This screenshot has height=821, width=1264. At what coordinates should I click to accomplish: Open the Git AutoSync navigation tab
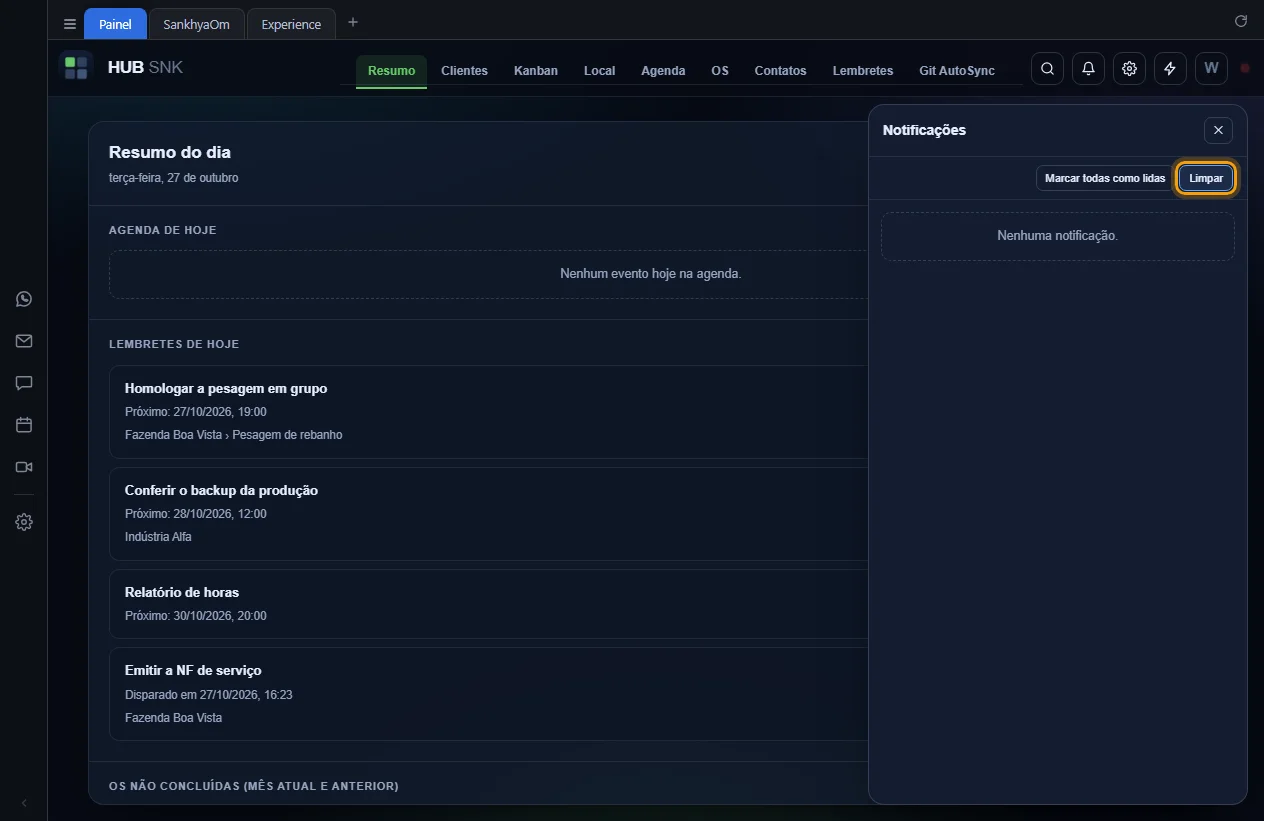coord(957,71)
